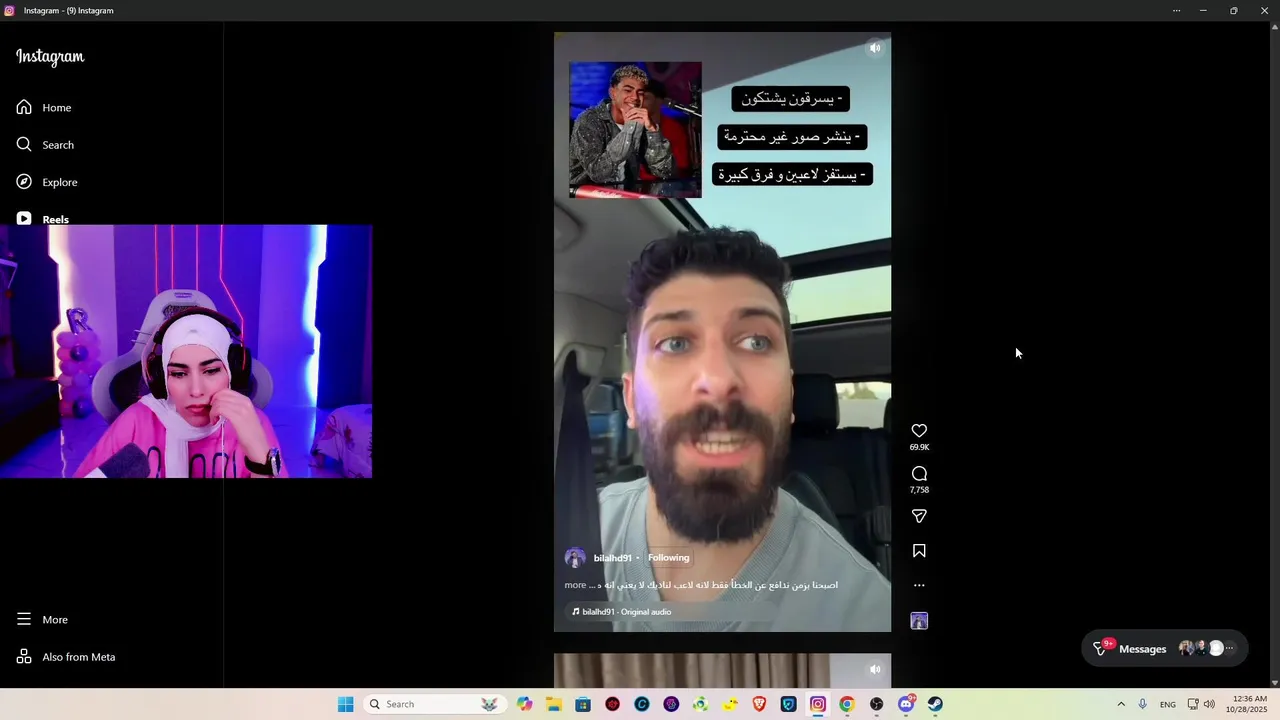1280x720 pixels.
Task: Open Copilot from the taskbar
Action: 525,704
